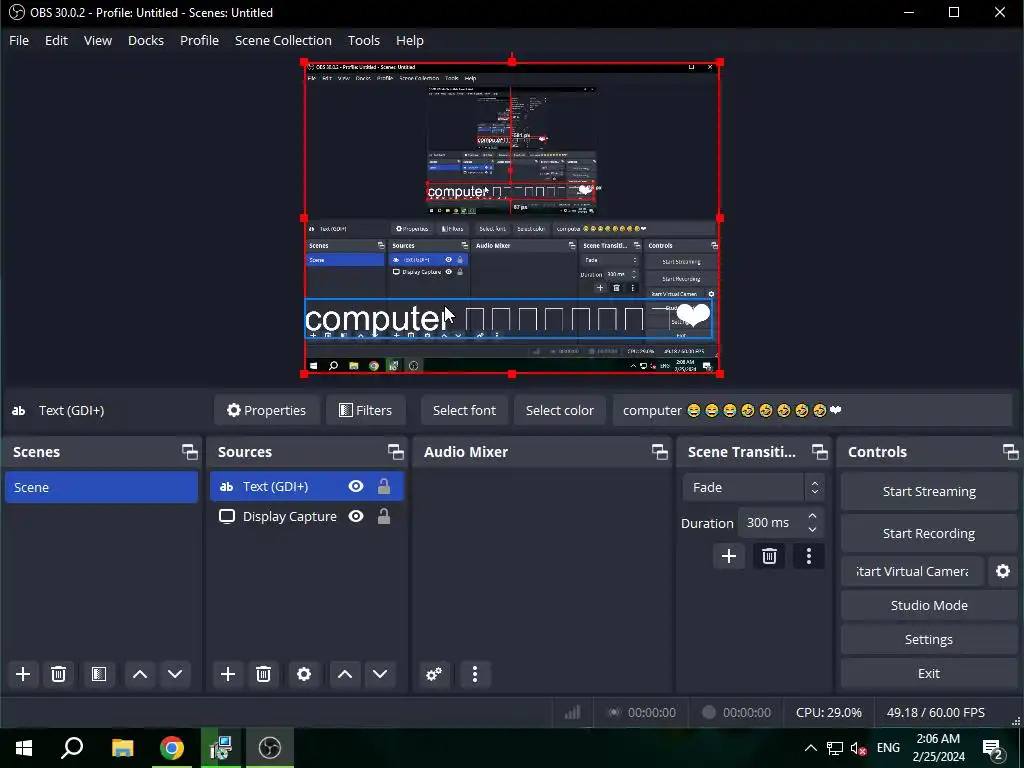The width and height of the screenshot is (1024, 768).
Task: Lock the Text (GDI+) source
Action: click(384, 487)
